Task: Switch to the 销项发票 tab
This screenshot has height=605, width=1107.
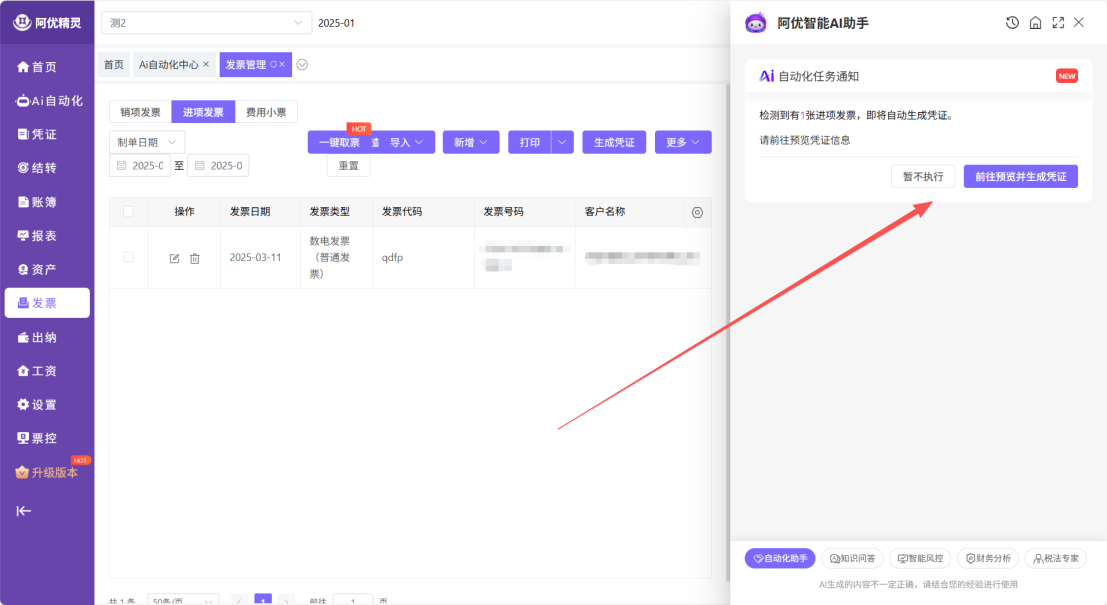Action: coord(140,112)
